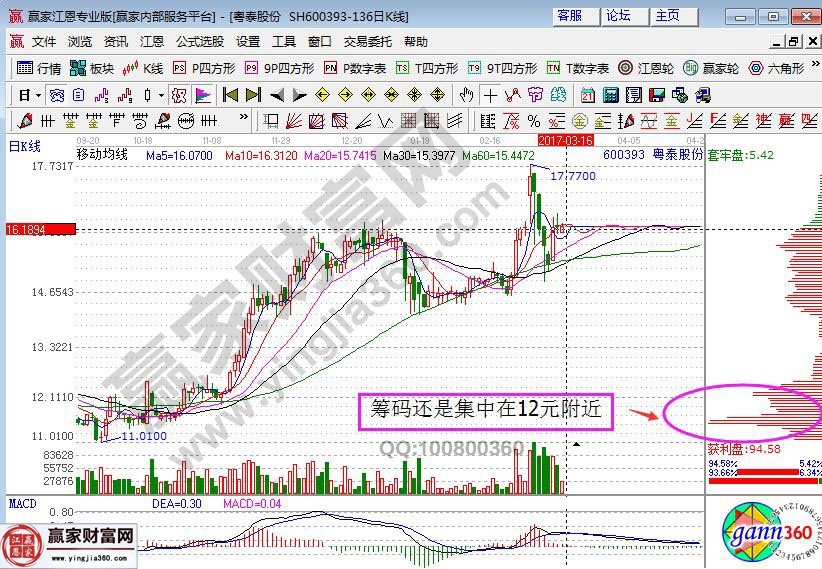Viewport: 822px width, 569px height.
Task: Click the red floppy disk save icon
Action: click(x=656, y=95)
